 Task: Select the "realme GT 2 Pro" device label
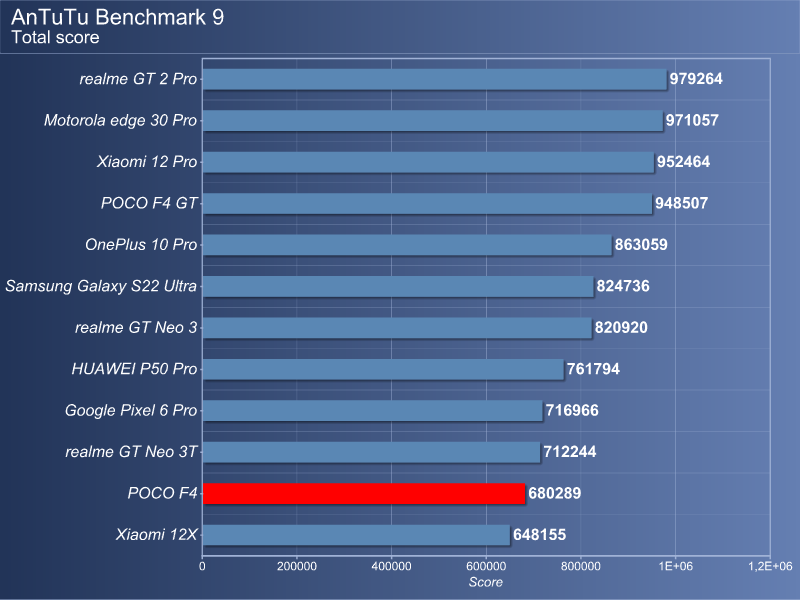coord(138,79)
